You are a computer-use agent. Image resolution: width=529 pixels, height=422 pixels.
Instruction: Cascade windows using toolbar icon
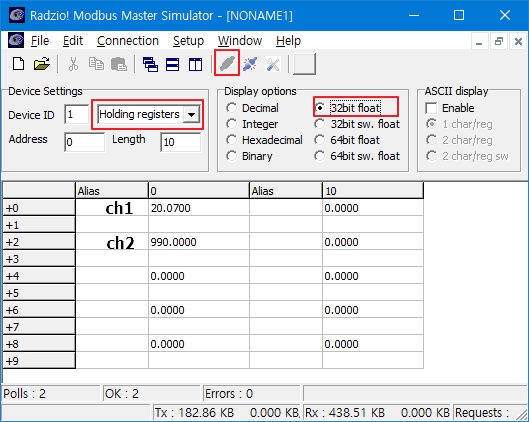pyautogui.click(x=150, y=64)
